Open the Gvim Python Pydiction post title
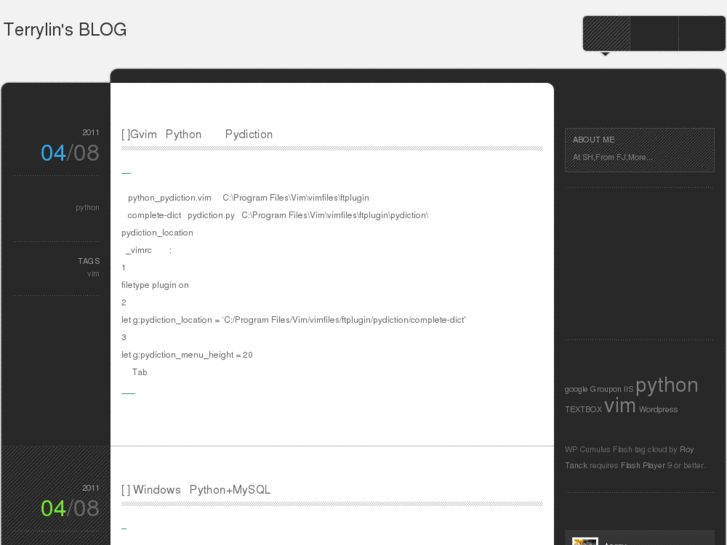 pyautogui.click(x=197, y=135)
